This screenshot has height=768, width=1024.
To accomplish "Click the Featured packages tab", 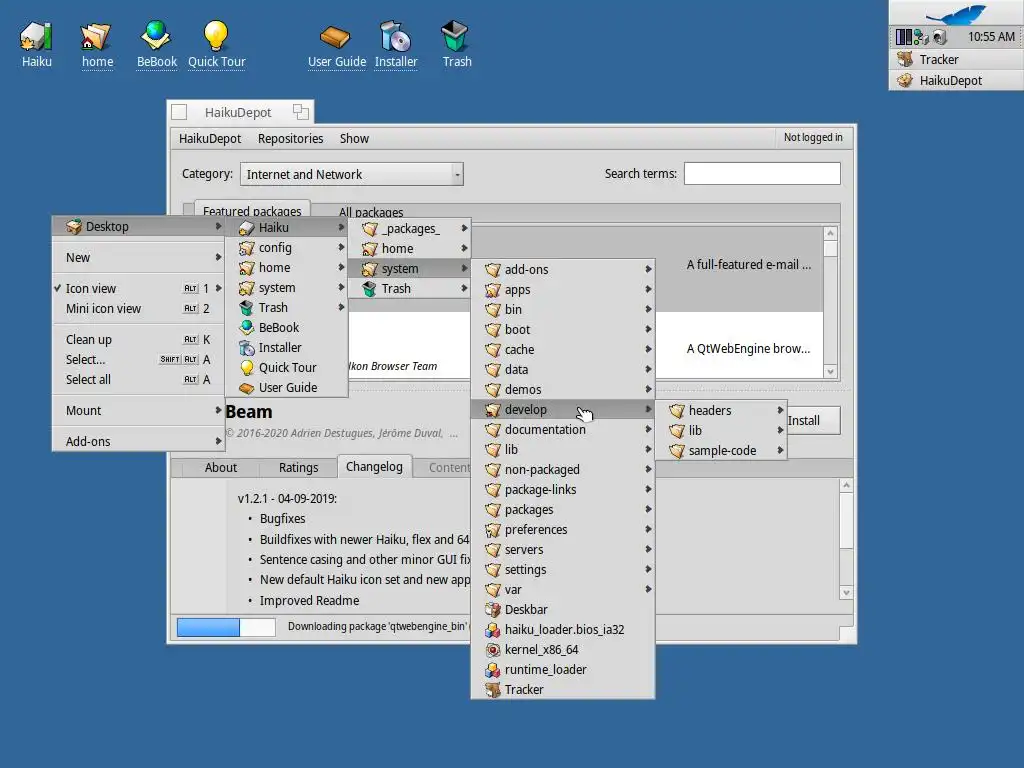I will click(x=252, y=210).
